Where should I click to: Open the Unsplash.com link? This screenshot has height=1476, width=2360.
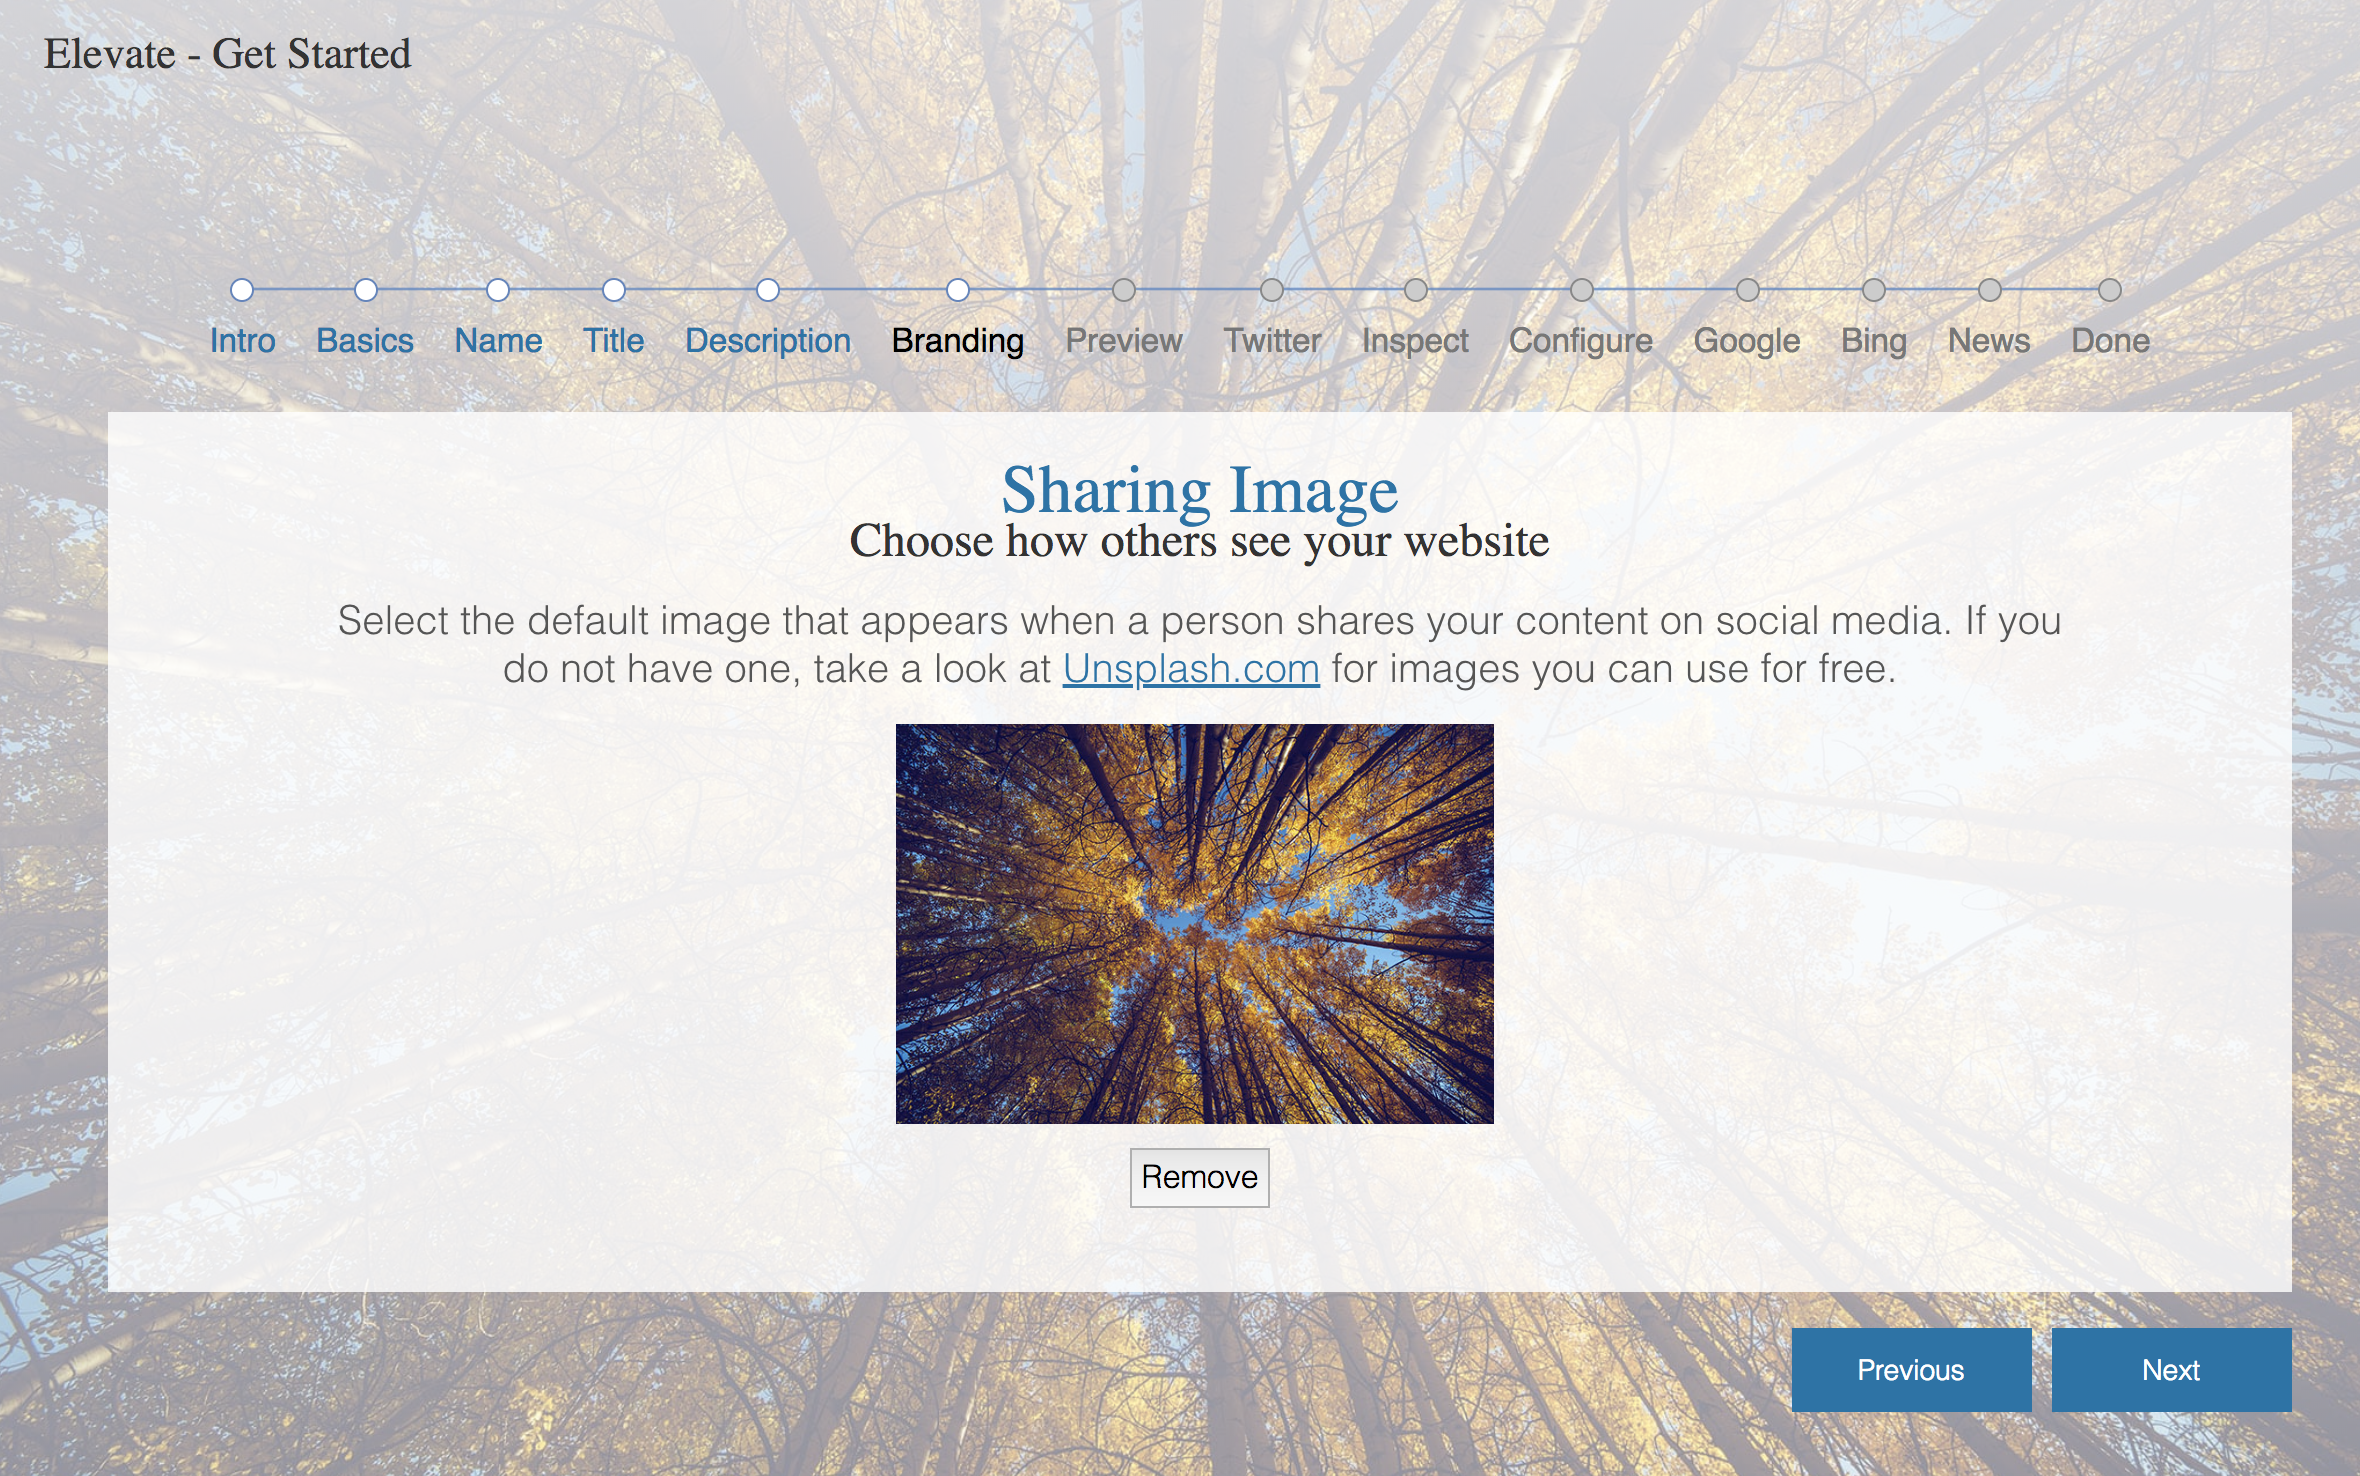[x=1191, y=669]
